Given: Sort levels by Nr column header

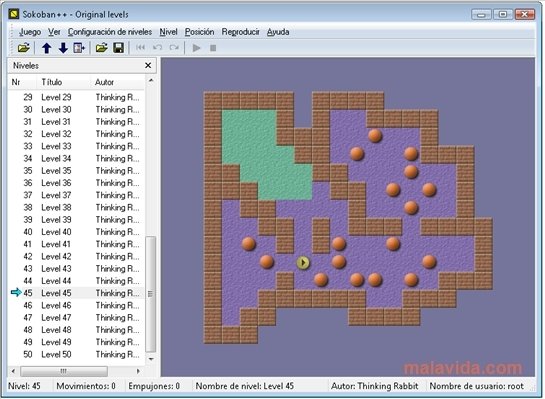Looking at the screenshot, I should pos(22,82).
